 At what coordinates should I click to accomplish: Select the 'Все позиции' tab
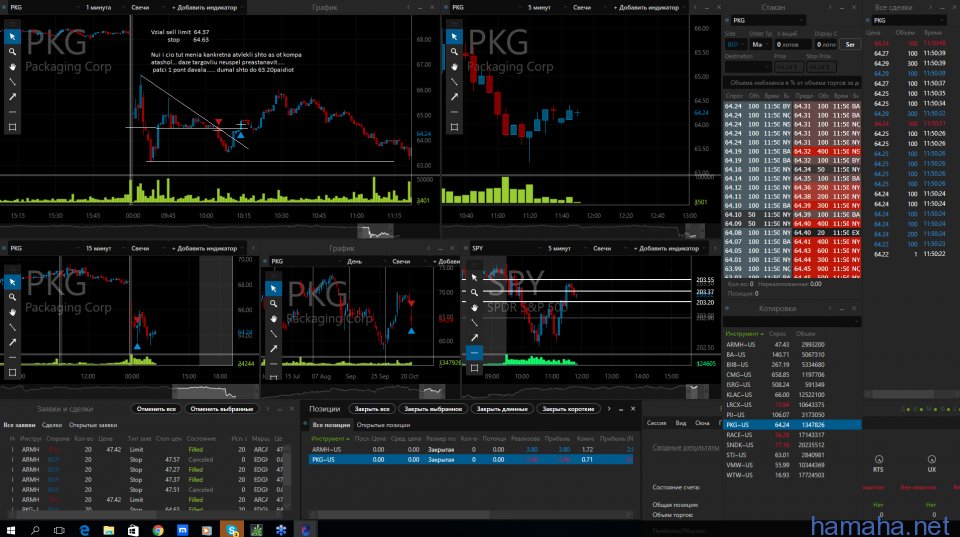(331, 425)
